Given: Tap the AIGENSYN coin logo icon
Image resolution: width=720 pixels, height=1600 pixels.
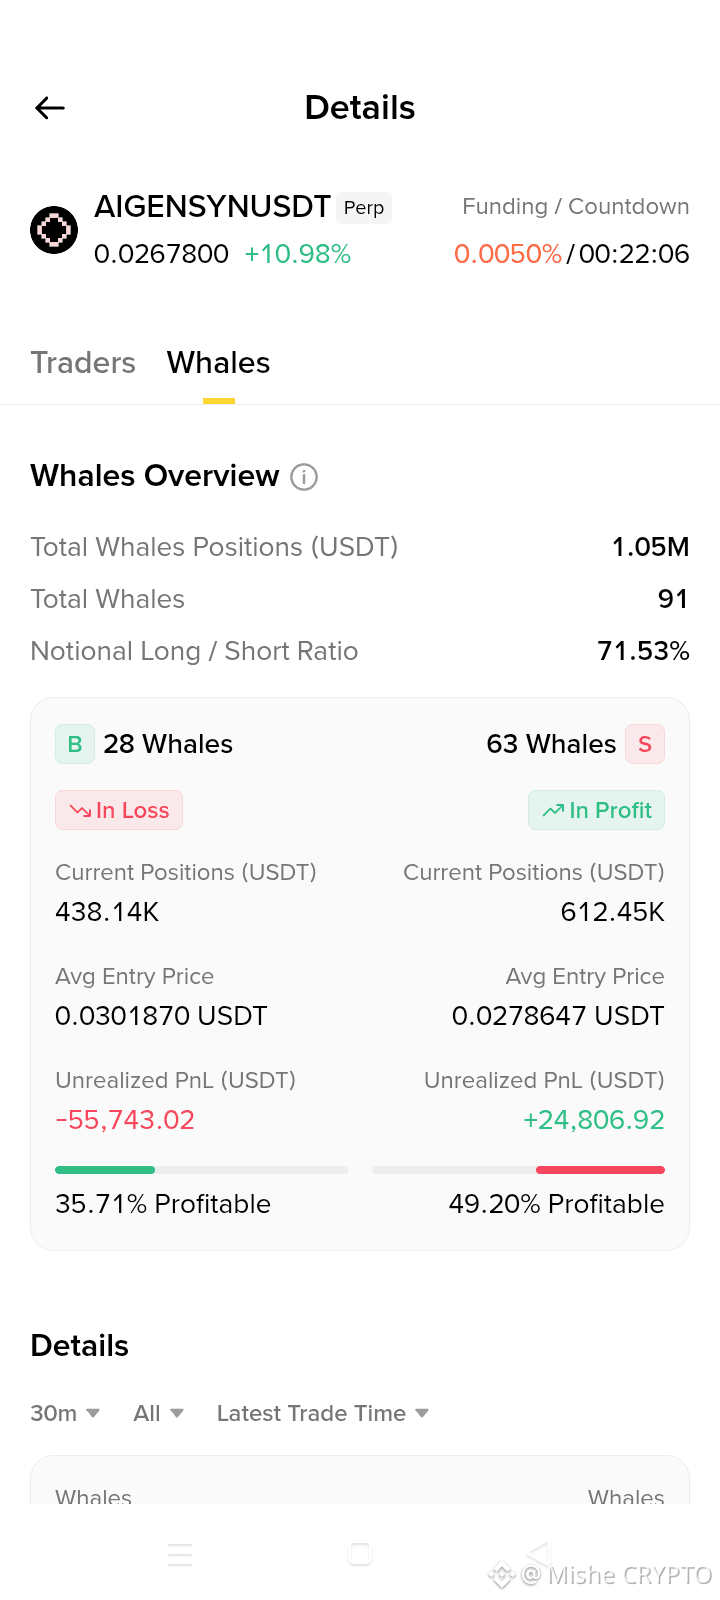Looking at the screenshot, I should pos(54,230).
